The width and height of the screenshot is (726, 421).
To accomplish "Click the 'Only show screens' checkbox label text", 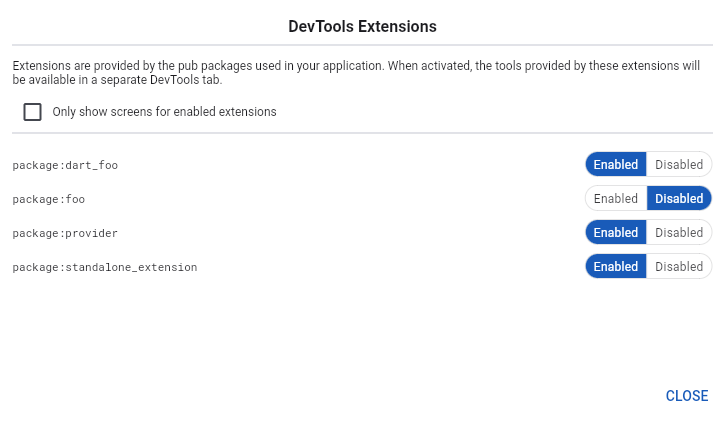I will (x=164, y=112).
